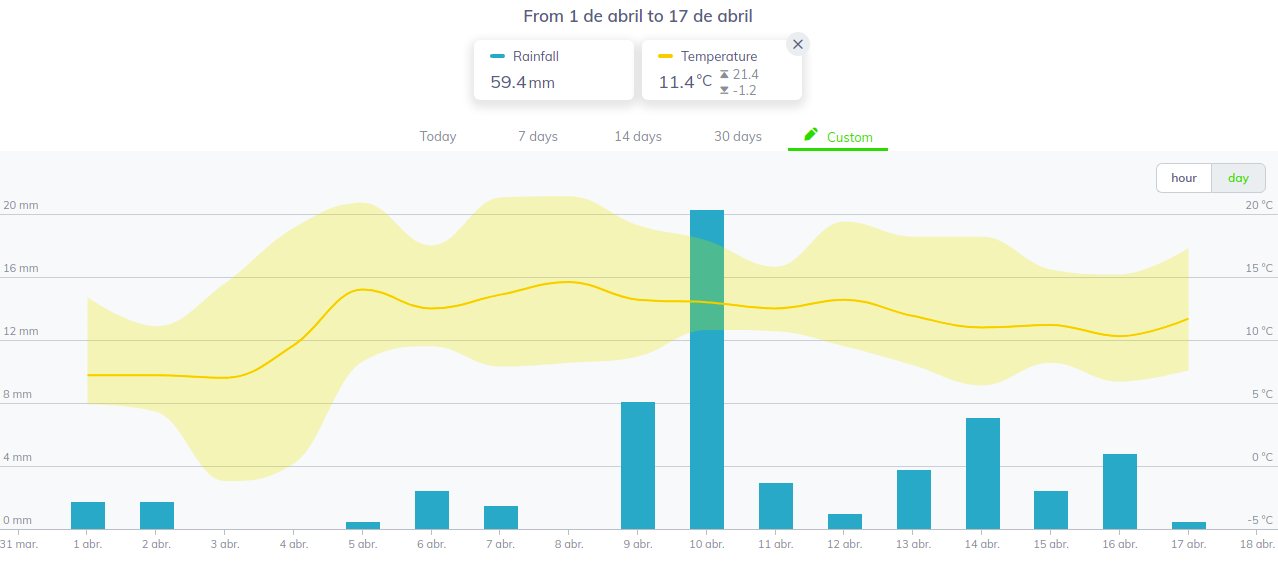
Task: Click the 8 mm axis label
Action: 18,394
